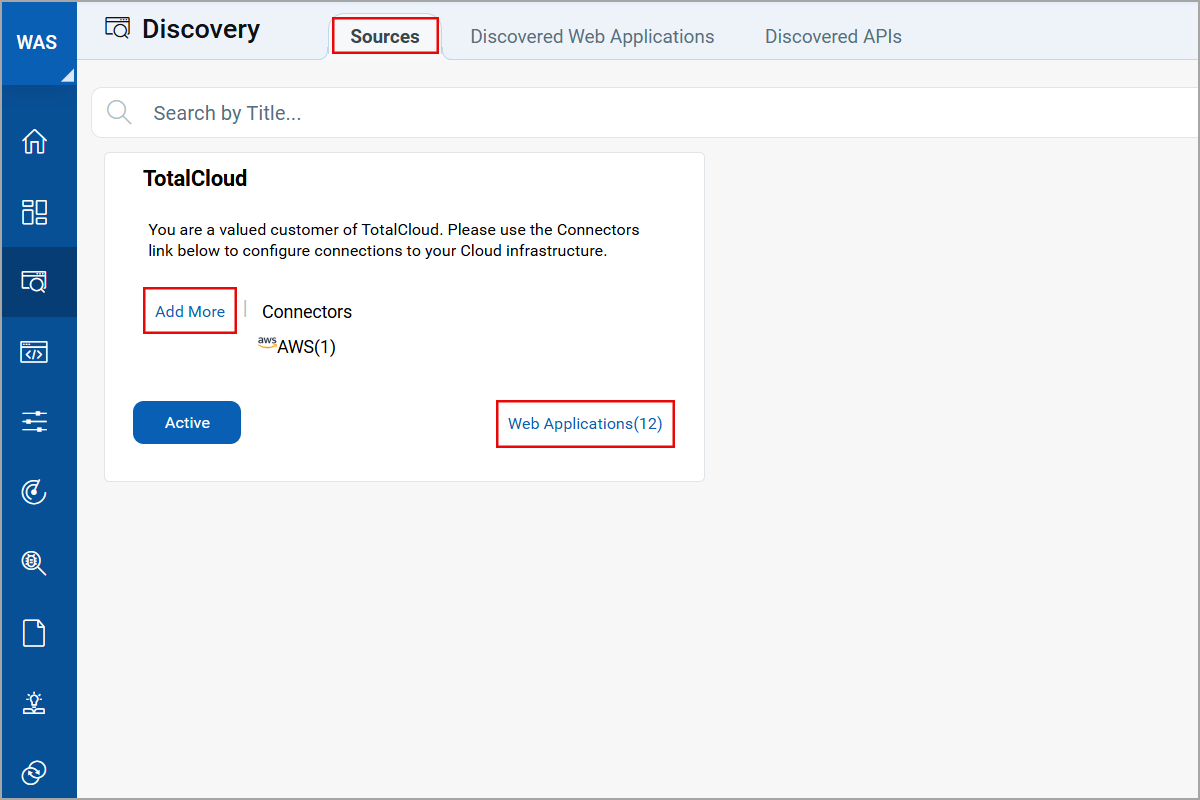Focus the Search by Title field

645,112
